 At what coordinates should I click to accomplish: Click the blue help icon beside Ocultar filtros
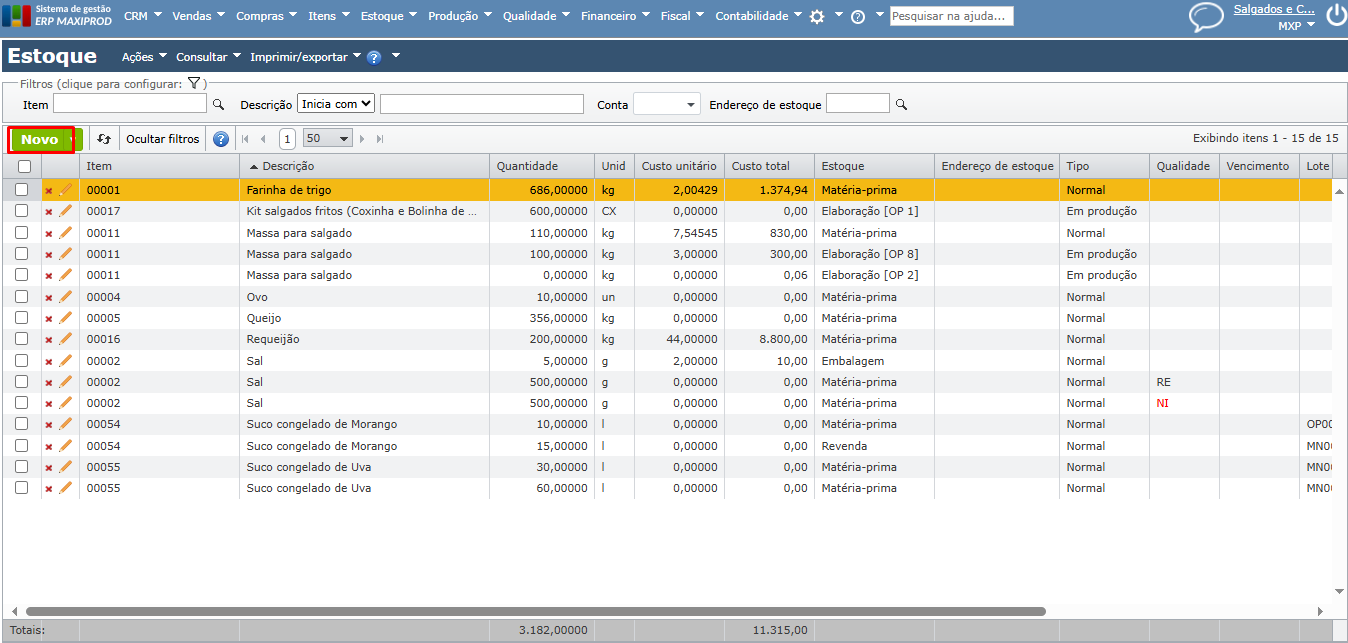click(221, 139)
